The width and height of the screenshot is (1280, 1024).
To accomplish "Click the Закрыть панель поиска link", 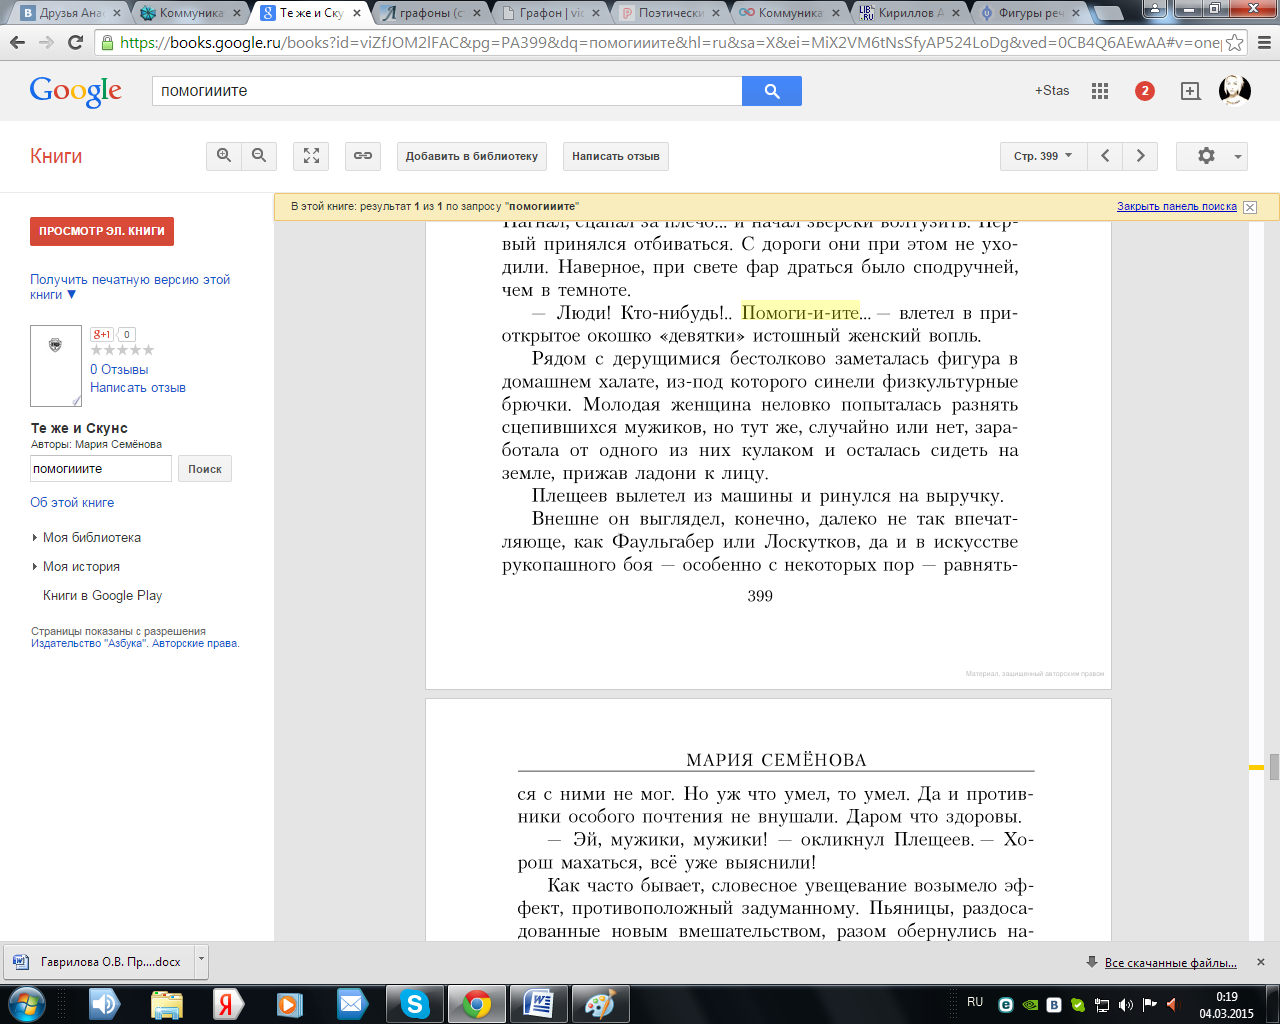I will tap(1177, 206).
